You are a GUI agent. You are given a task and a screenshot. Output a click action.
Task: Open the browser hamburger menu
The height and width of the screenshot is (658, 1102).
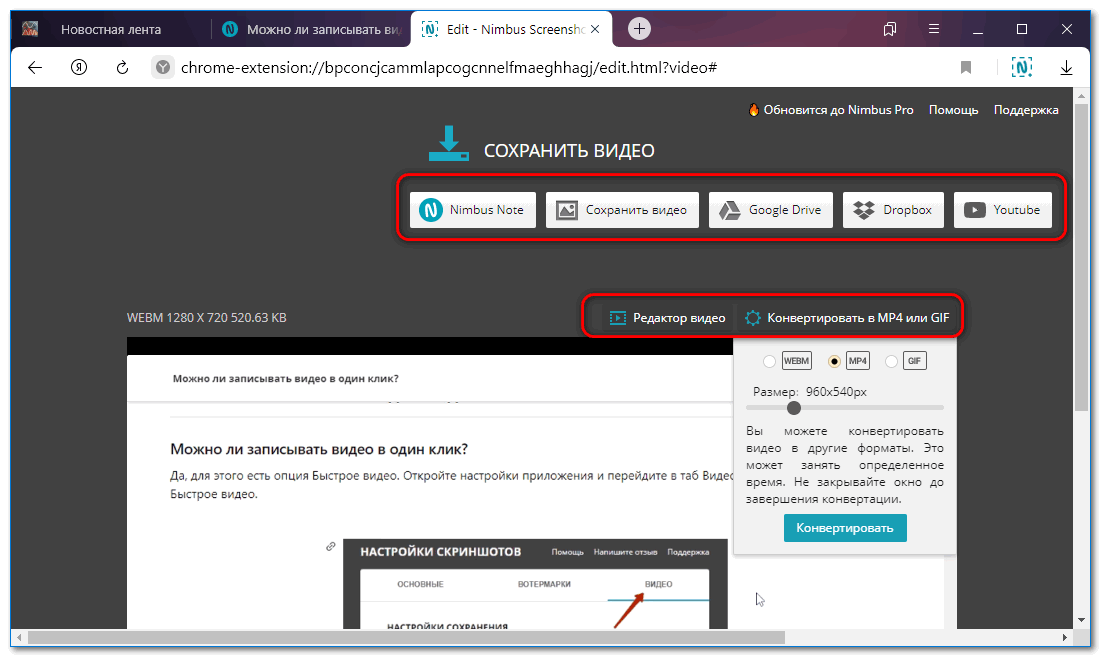[x=934, y=29]
